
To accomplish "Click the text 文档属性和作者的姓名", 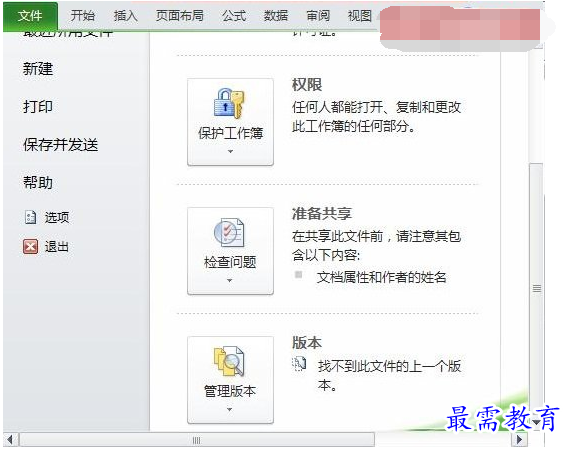I will tap(381, 277).
